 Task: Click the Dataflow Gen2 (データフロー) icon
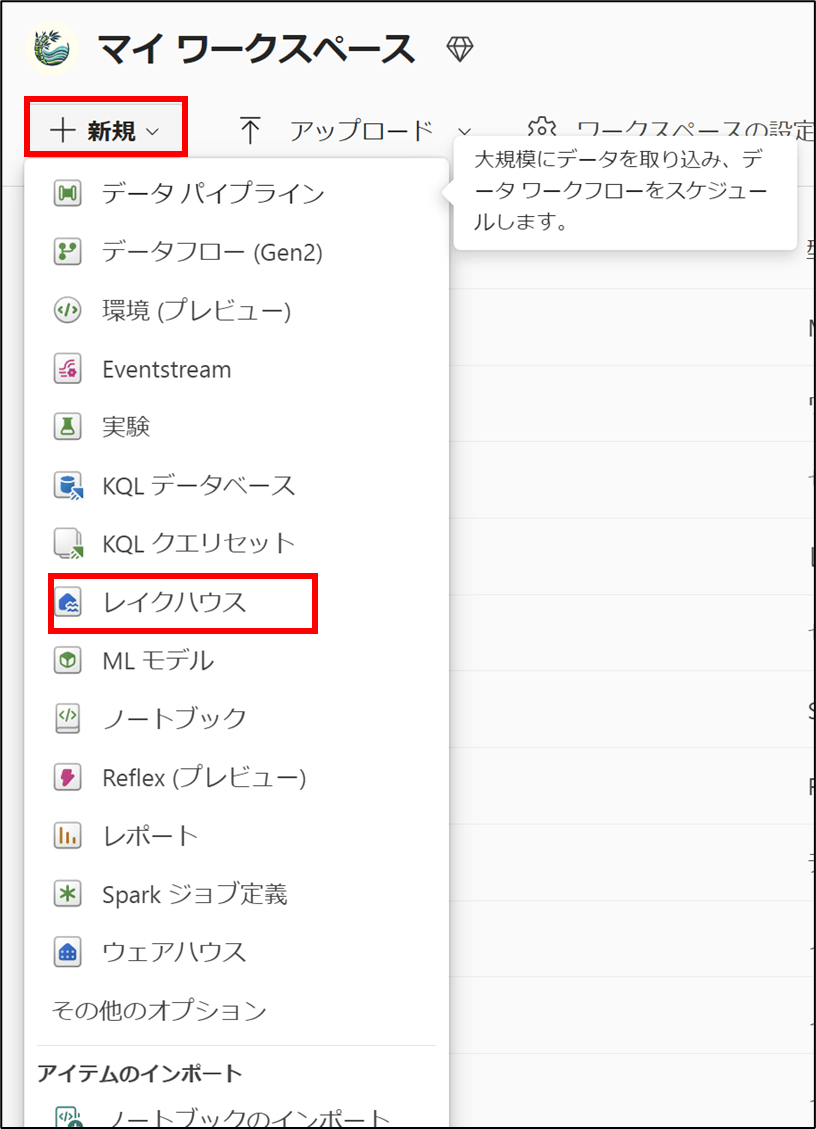(x=68, y=252)
